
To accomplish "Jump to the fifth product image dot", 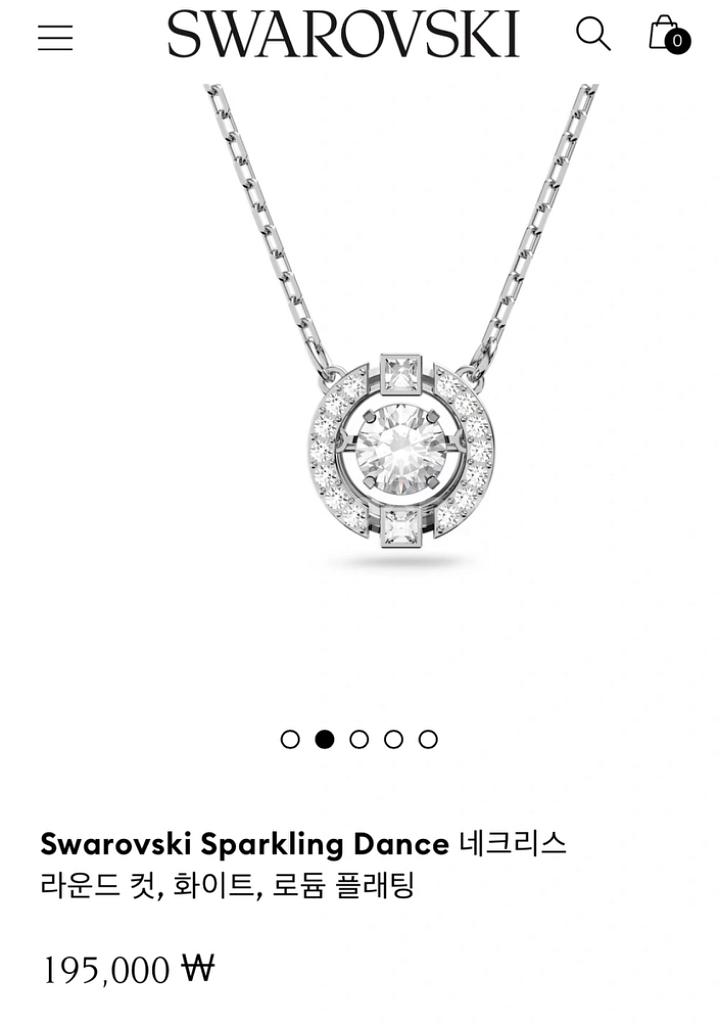I will point(428,739).
